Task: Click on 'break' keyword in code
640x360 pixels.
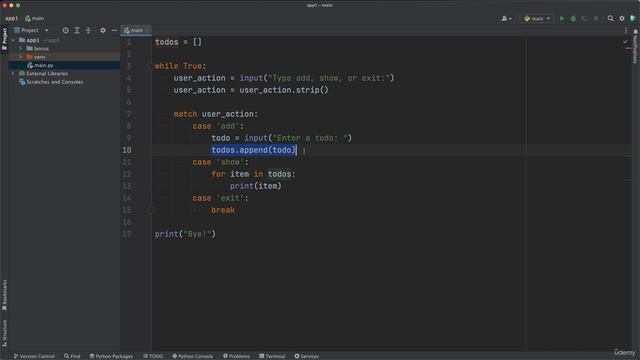Action: click(x=223, y=210)
